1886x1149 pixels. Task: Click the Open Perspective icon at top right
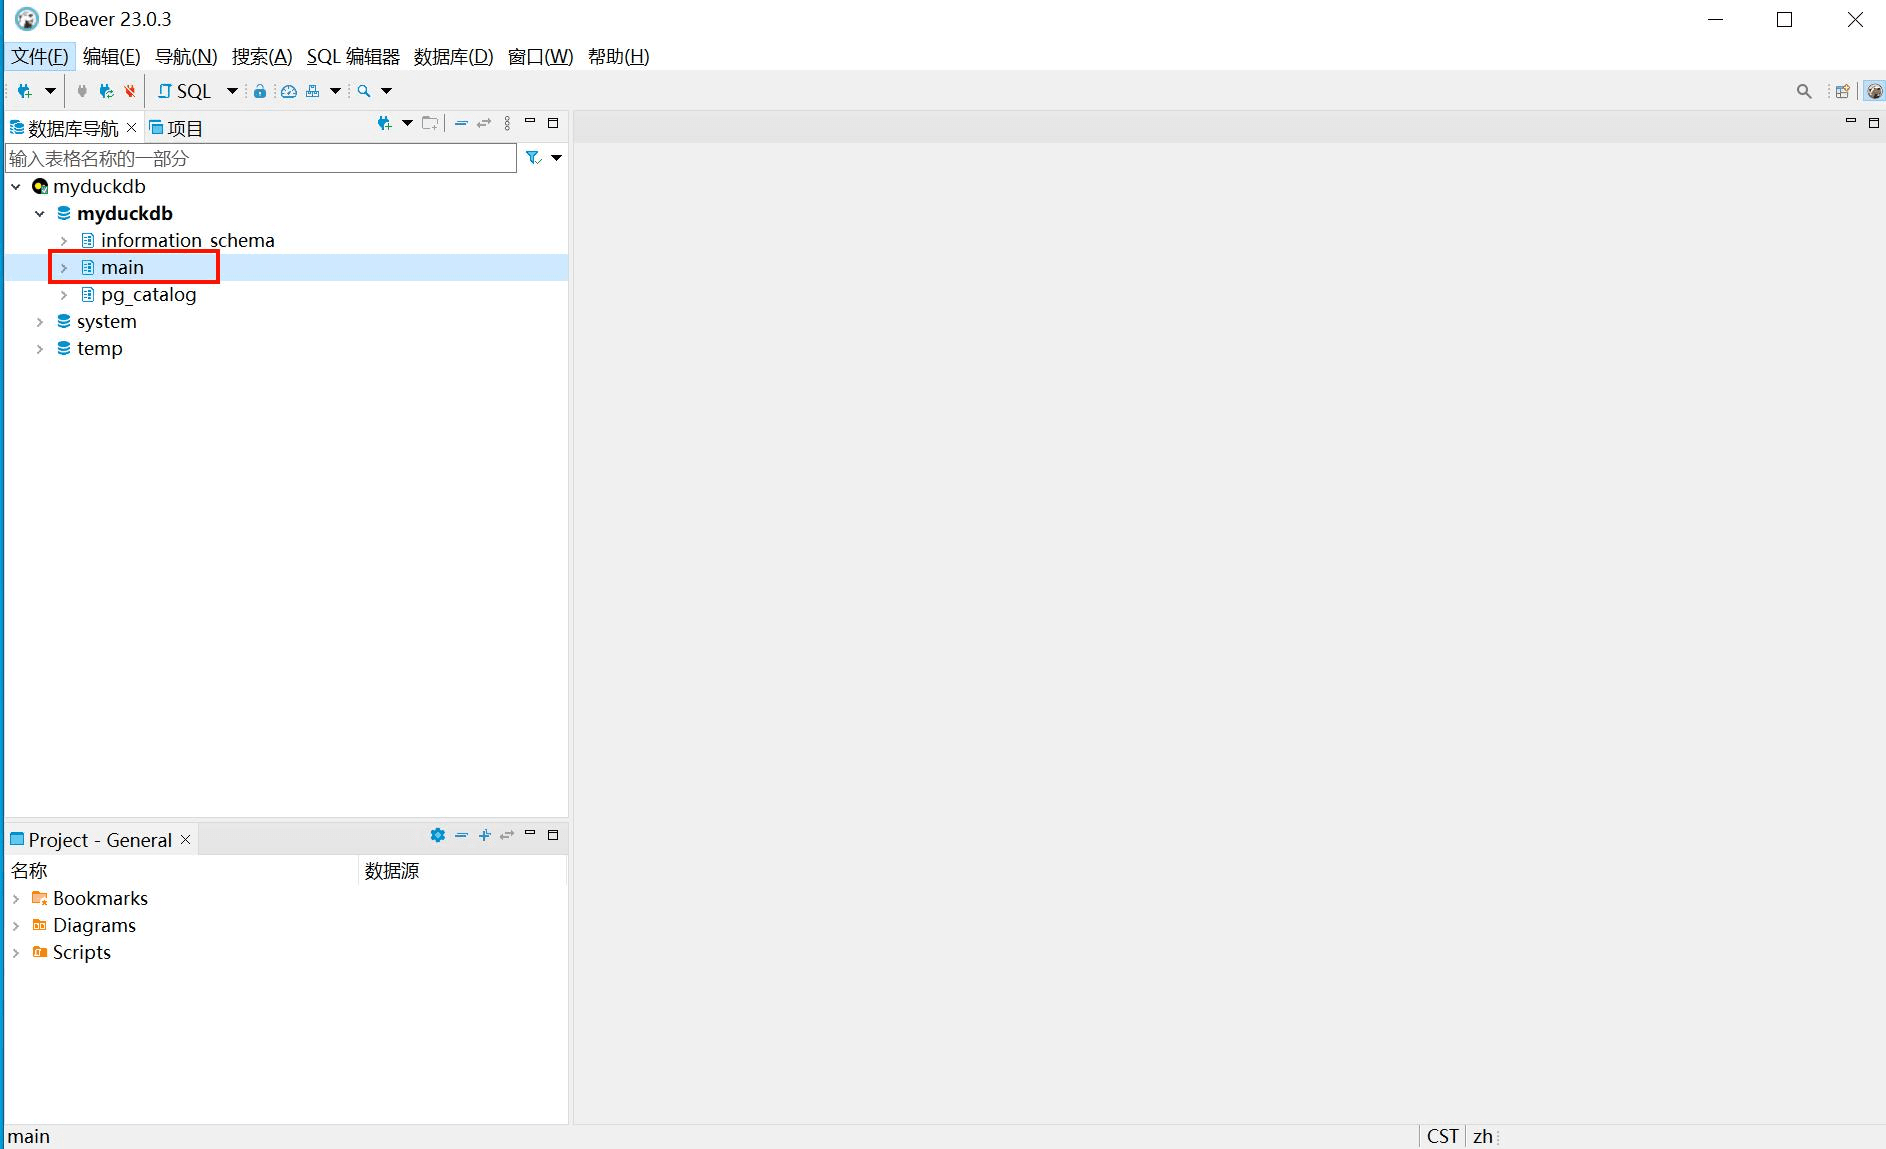[x=1842, y=91]
